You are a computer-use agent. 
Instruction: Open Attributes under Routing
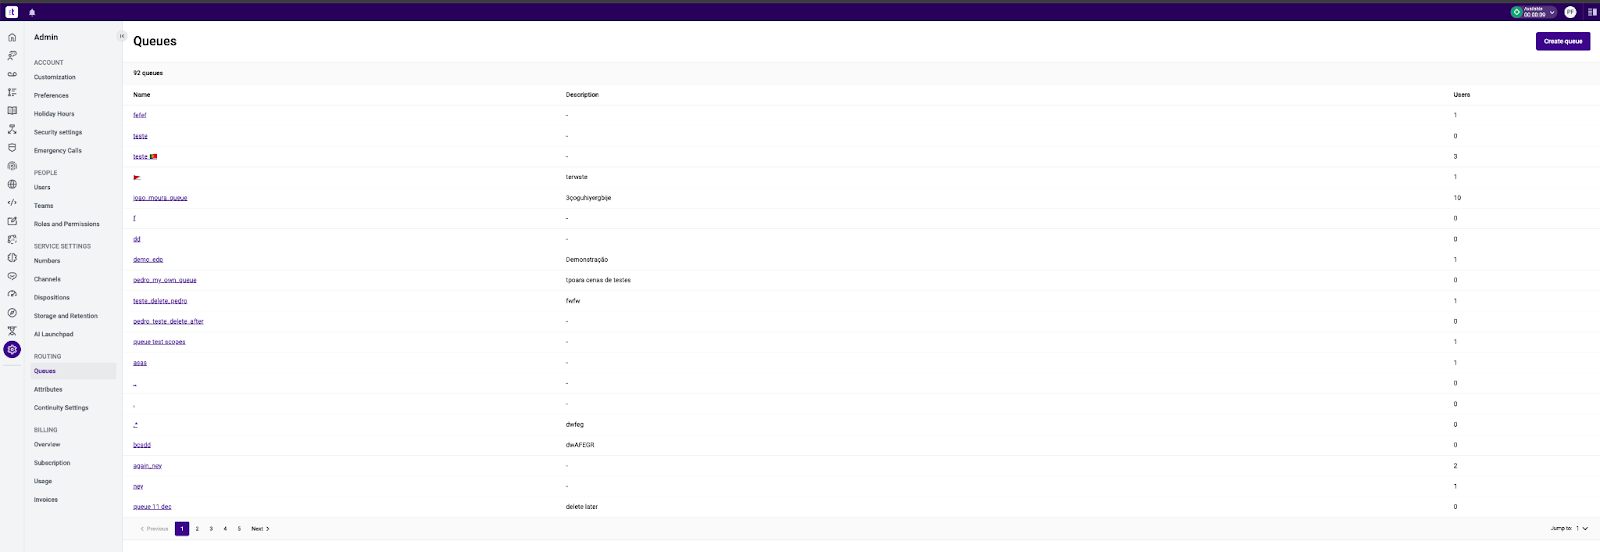48,390
